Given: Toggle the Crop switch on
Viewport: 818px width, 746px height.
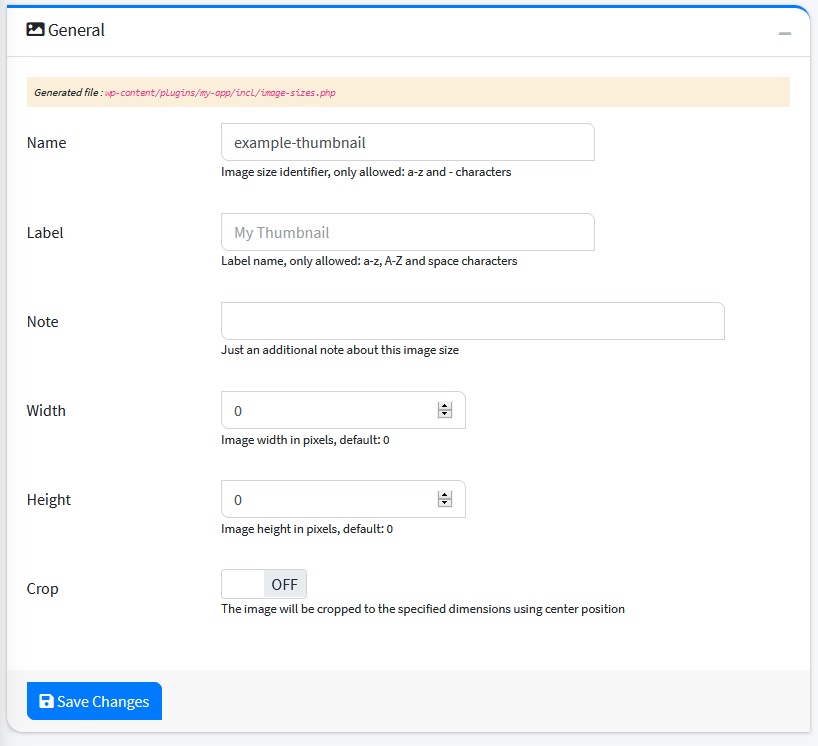Looking at the screenshot, I should [x=264, y=584].
